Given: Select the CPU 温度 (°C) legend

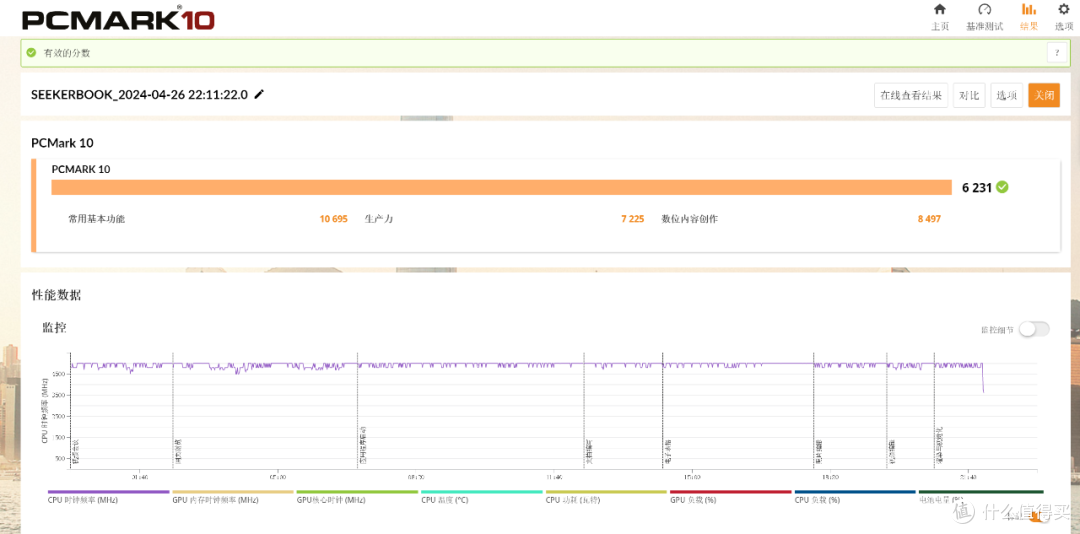Looking at the screenshot, I should click(x=481, y=497).
